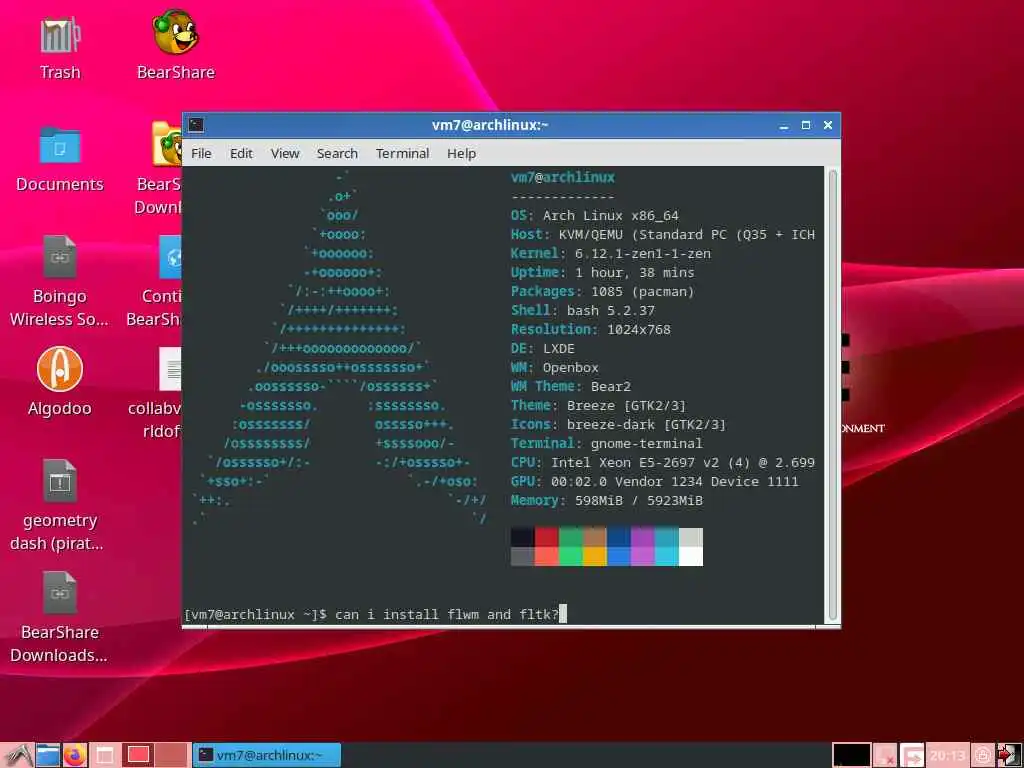This screenshot has height=768, width=1024.
Task: Click the 'Shell: bash 5.2.37' line
Action: [x=583, y=310]
